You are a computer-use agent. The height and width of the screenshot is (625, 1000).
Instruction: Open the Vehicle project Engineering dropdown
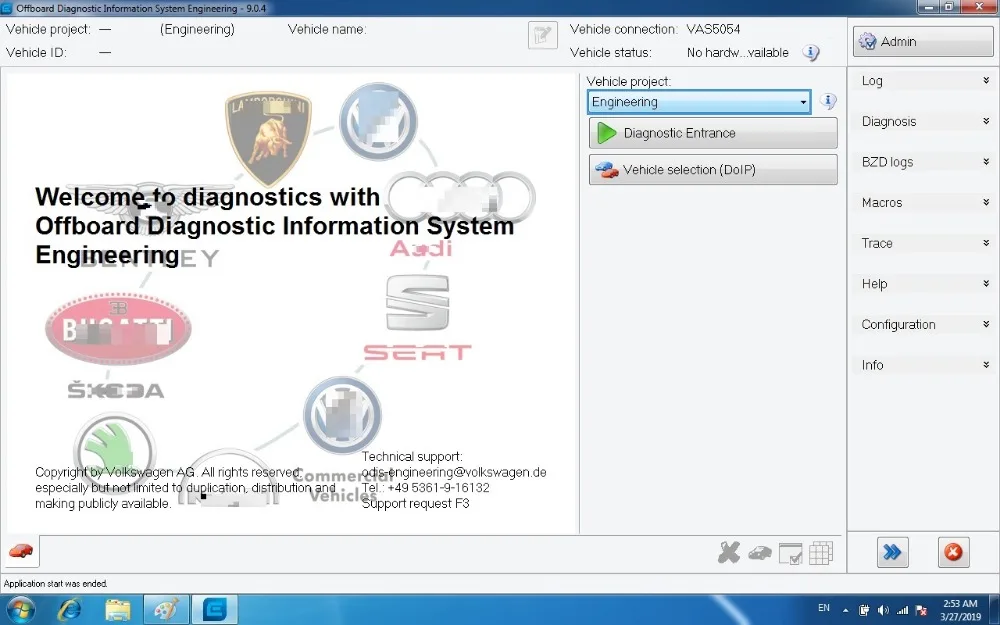(699, 102)
